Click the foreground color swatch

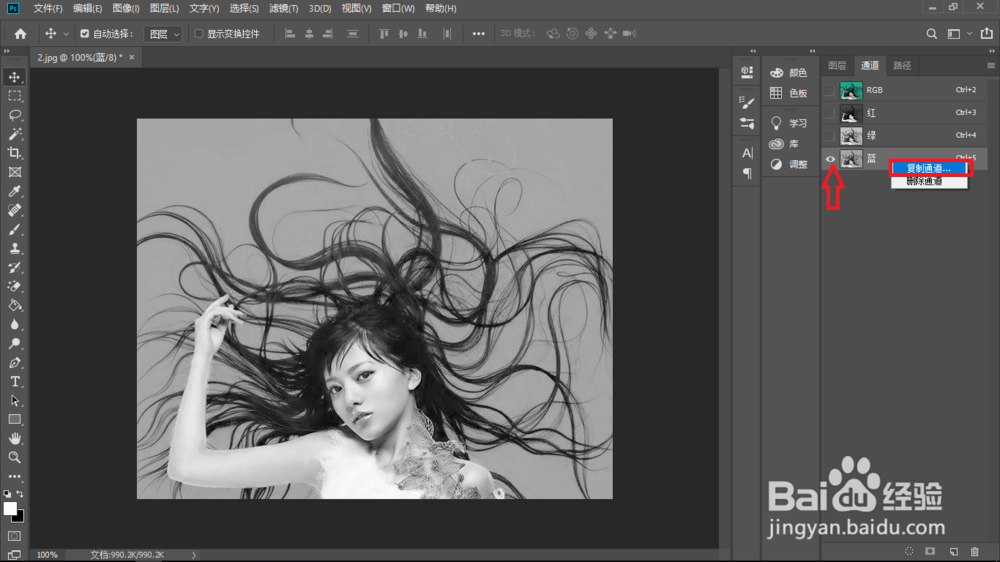coord(9,508)
